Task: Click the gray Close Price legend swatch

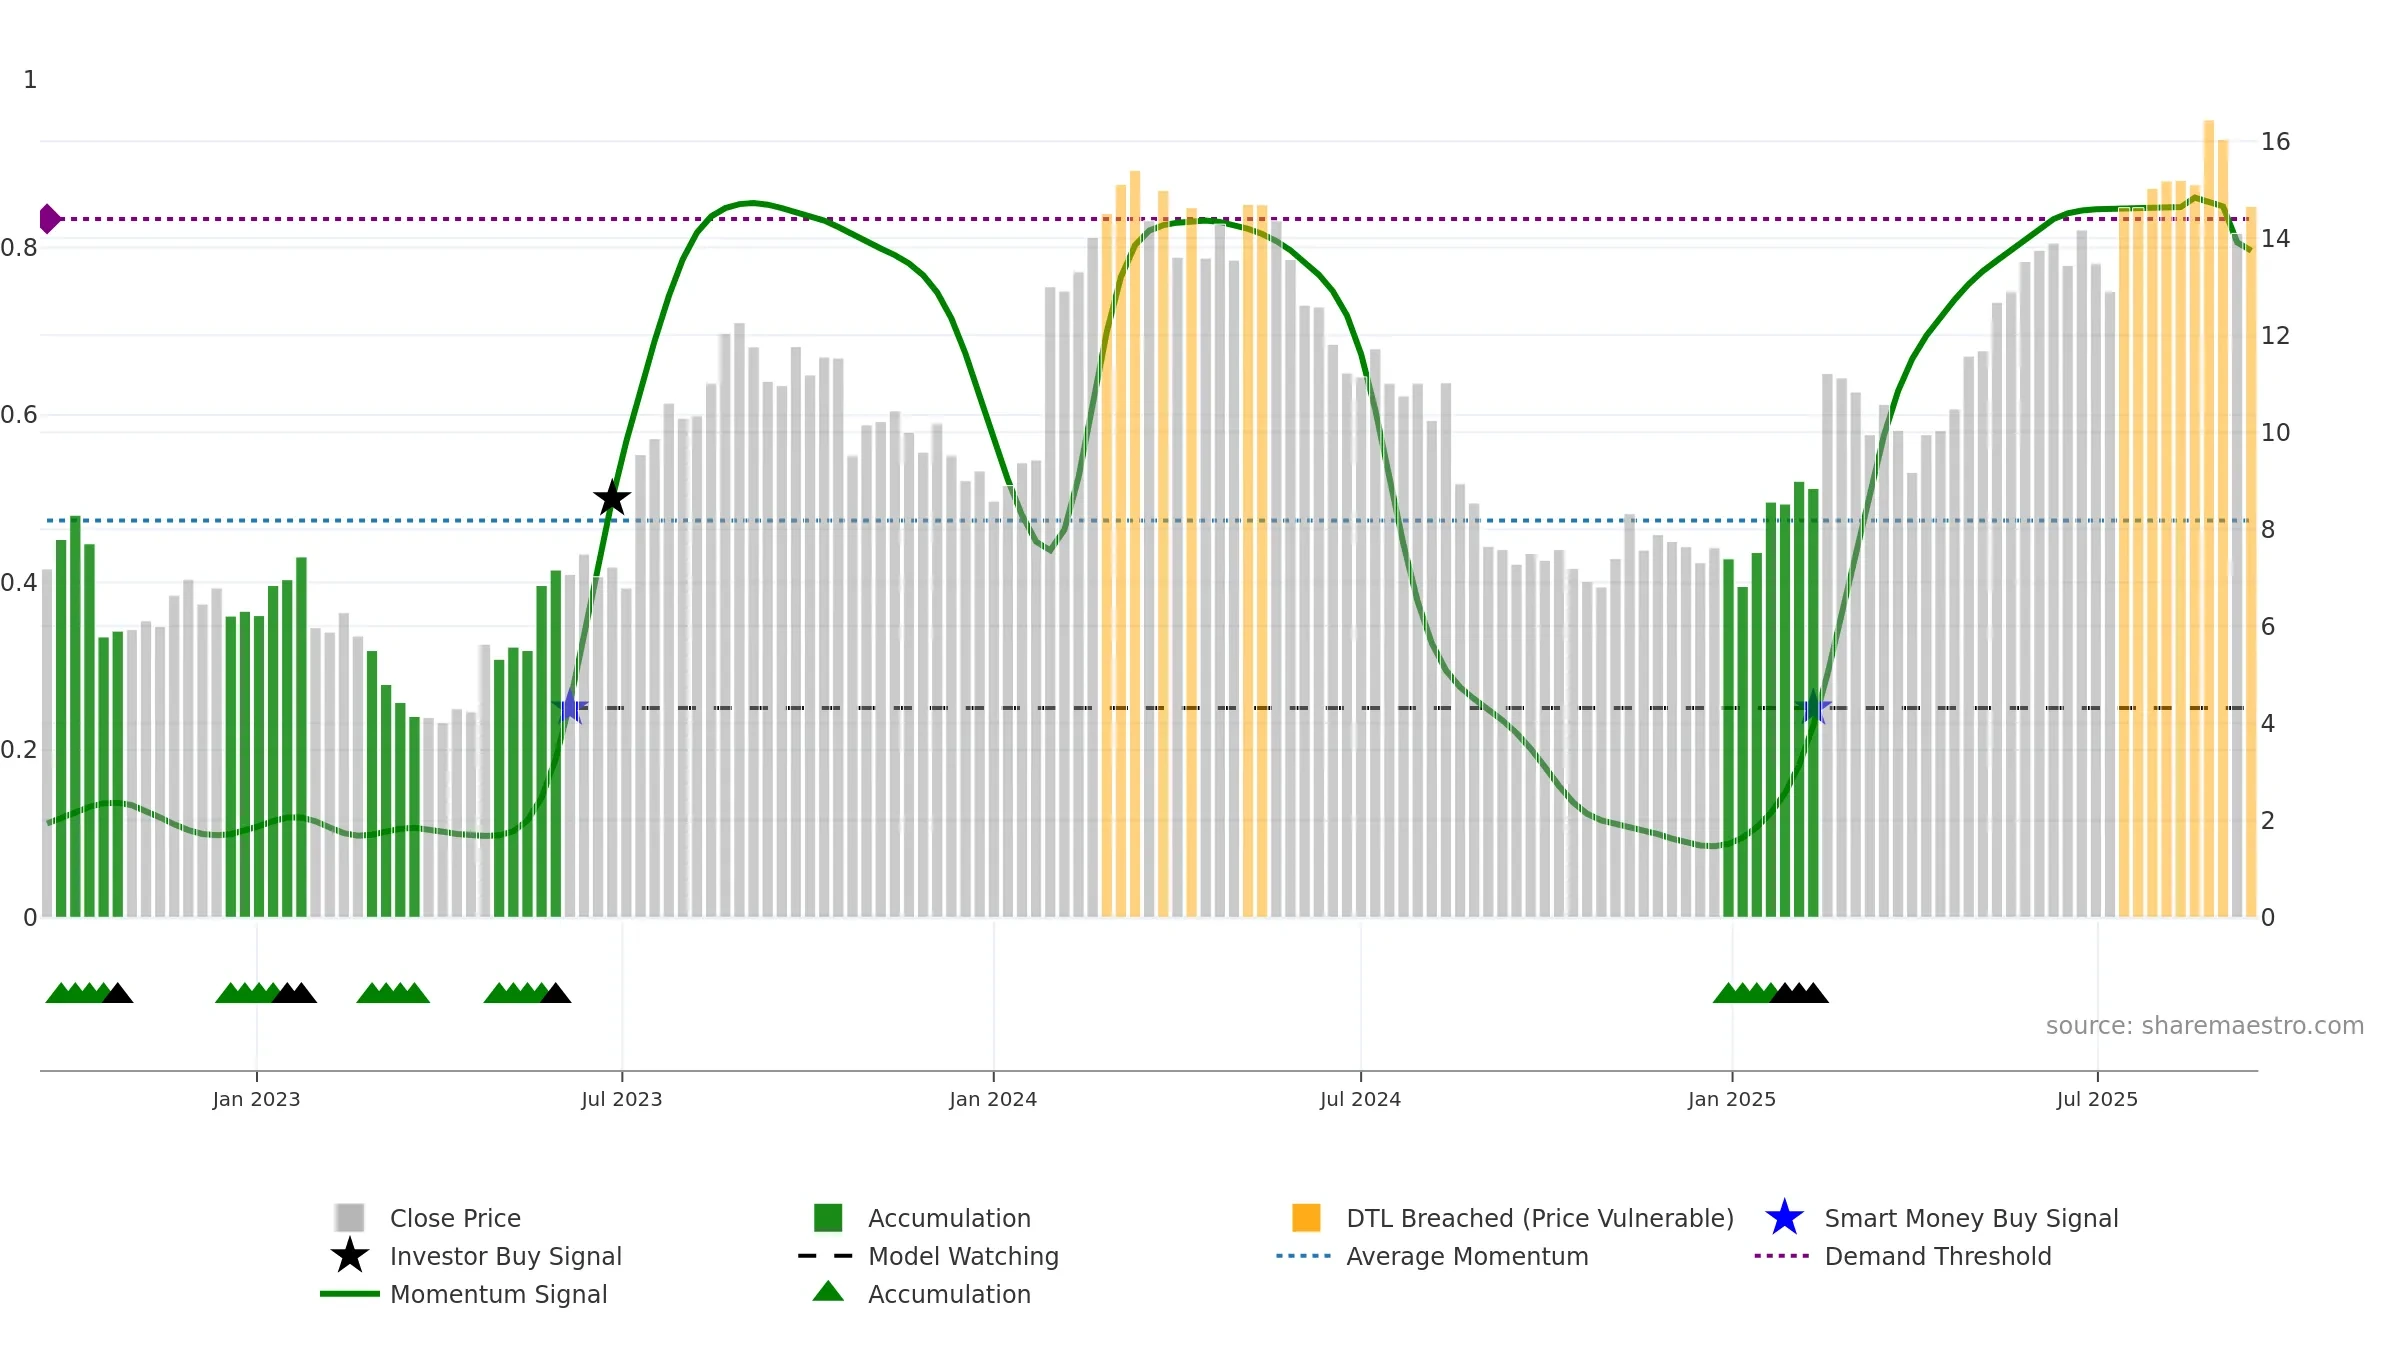Action: 350,1217
